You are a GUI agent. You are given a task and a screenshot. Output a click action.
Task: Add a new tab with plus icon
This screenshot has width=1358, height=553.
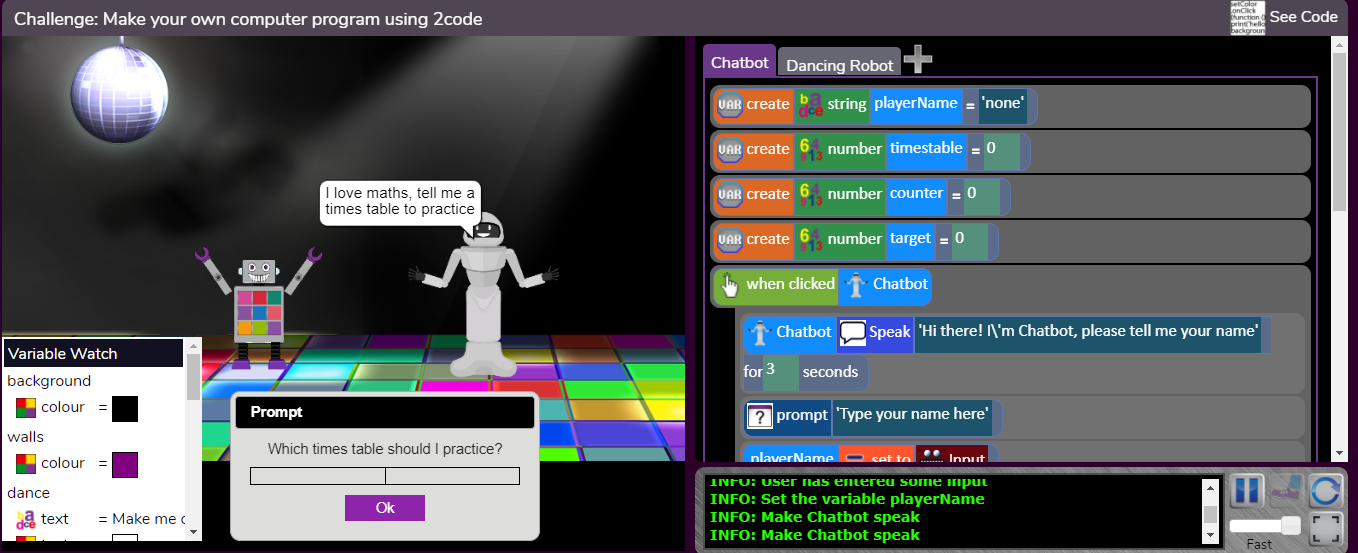click(918, 60)
